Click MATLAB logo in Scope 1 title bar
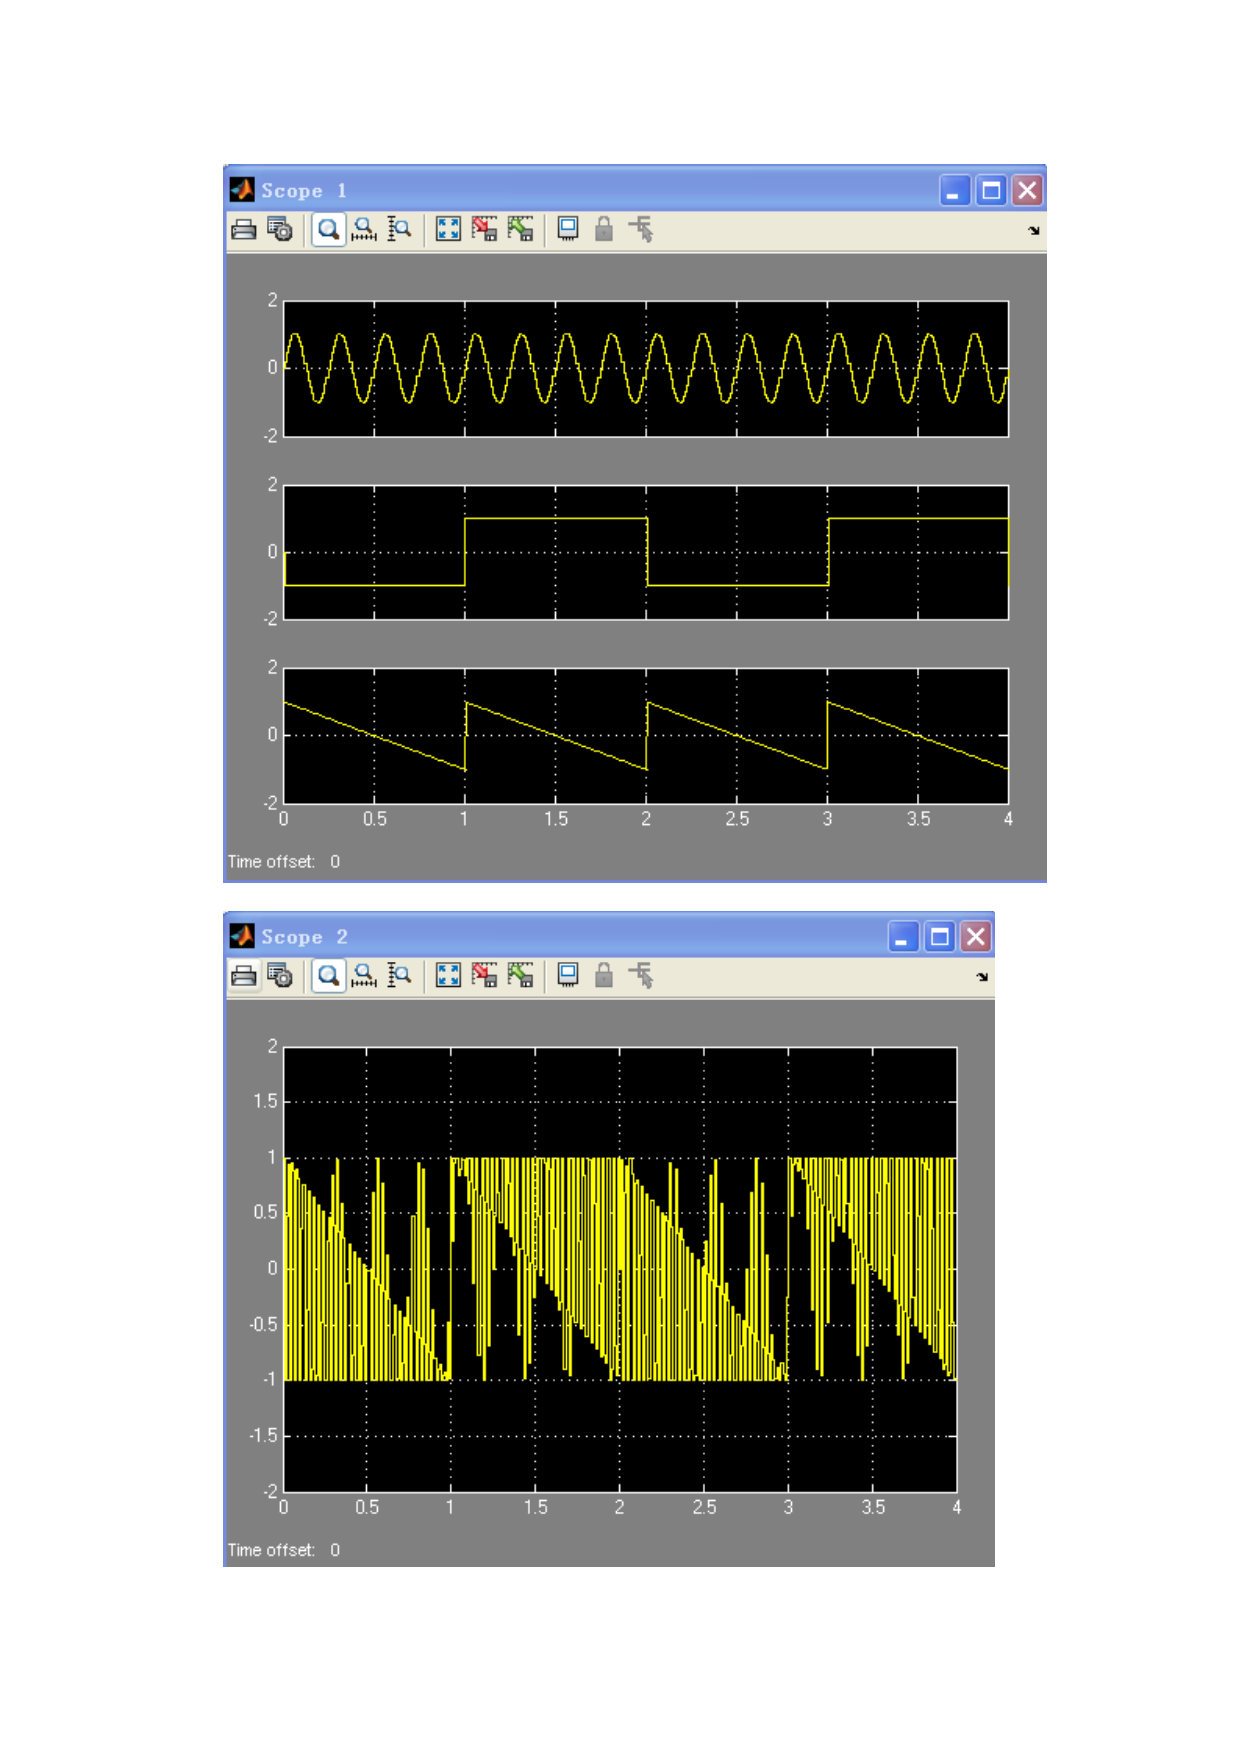The height and width of the screenshot is (1754, 1241). (x=242, y=190)
